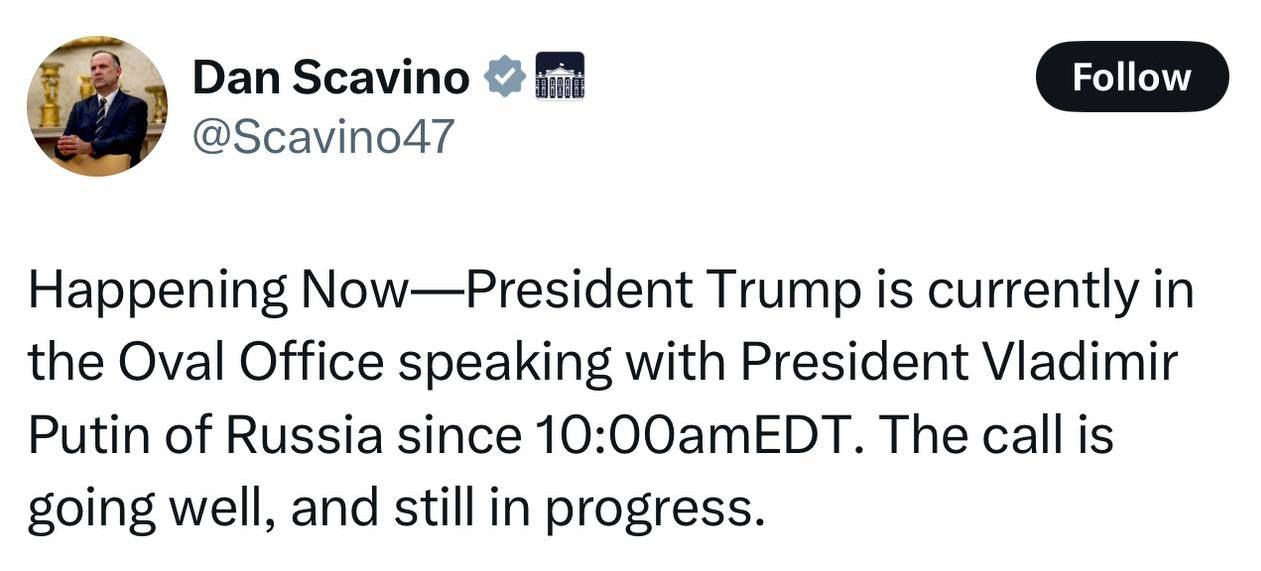
Task: Open Dan Scavino's profile avatar photo
Action: [97, 107]
